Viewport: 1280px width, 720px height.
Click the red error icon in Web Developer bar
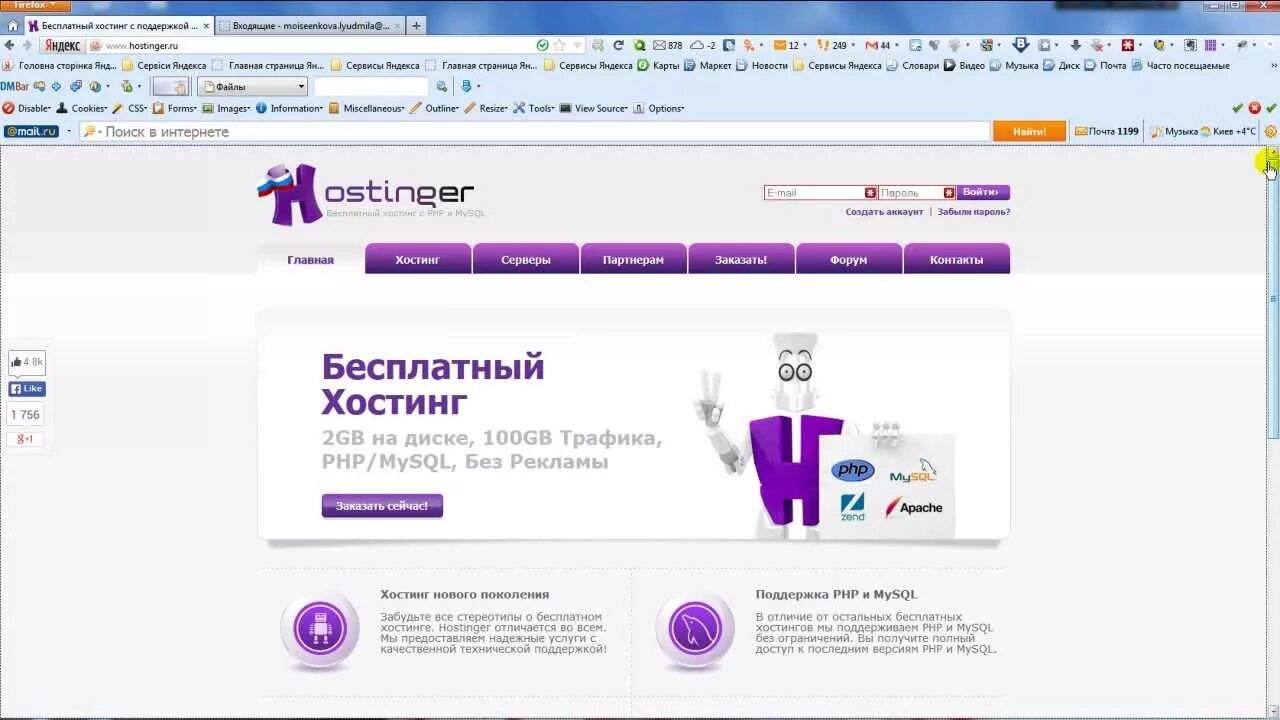(1255, 108)
